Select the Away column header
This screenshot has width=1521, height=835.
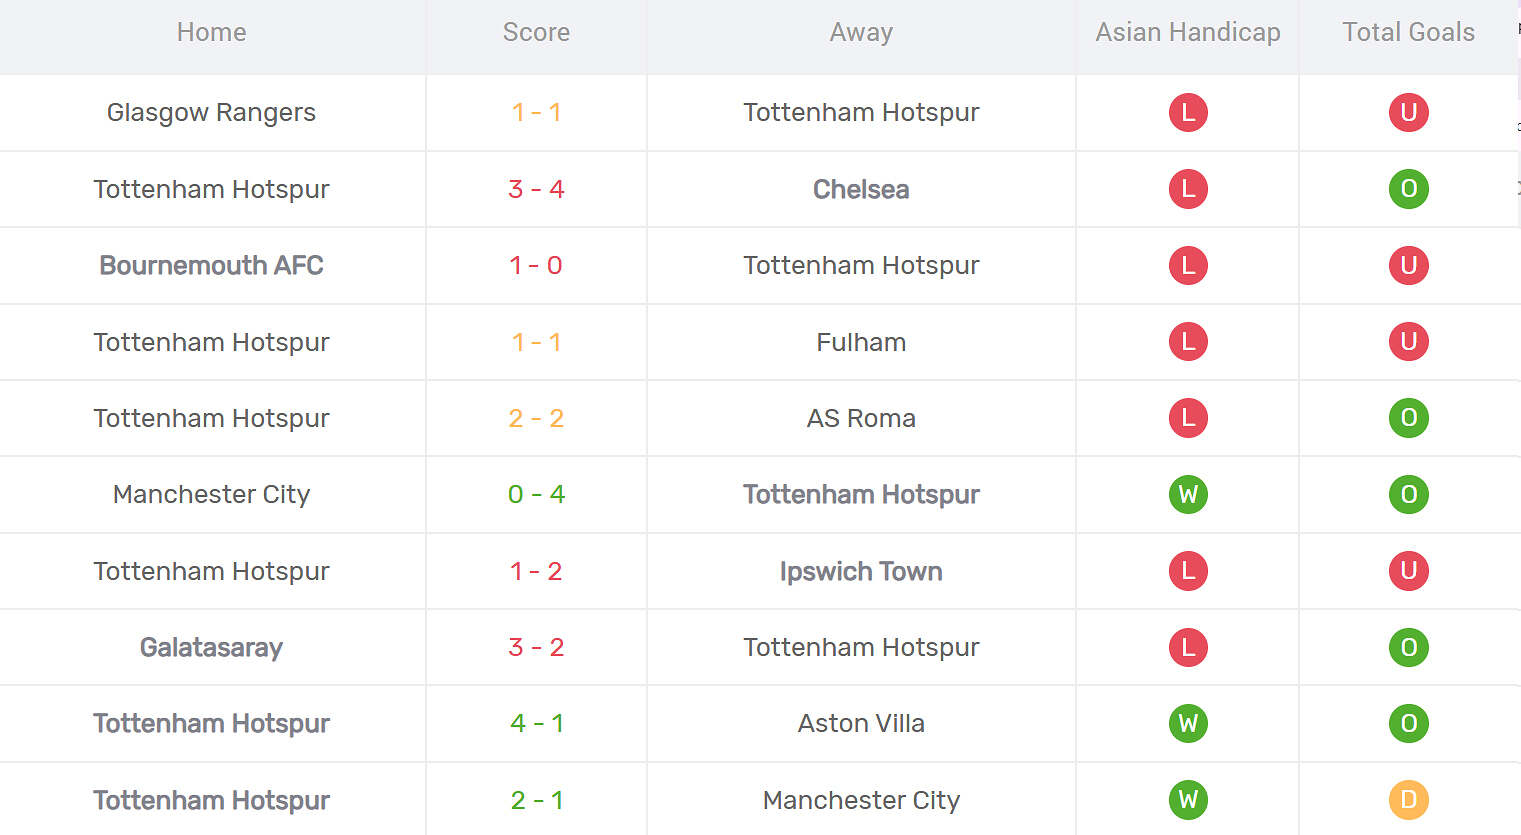pyautogui.click(x=861, y=31)
